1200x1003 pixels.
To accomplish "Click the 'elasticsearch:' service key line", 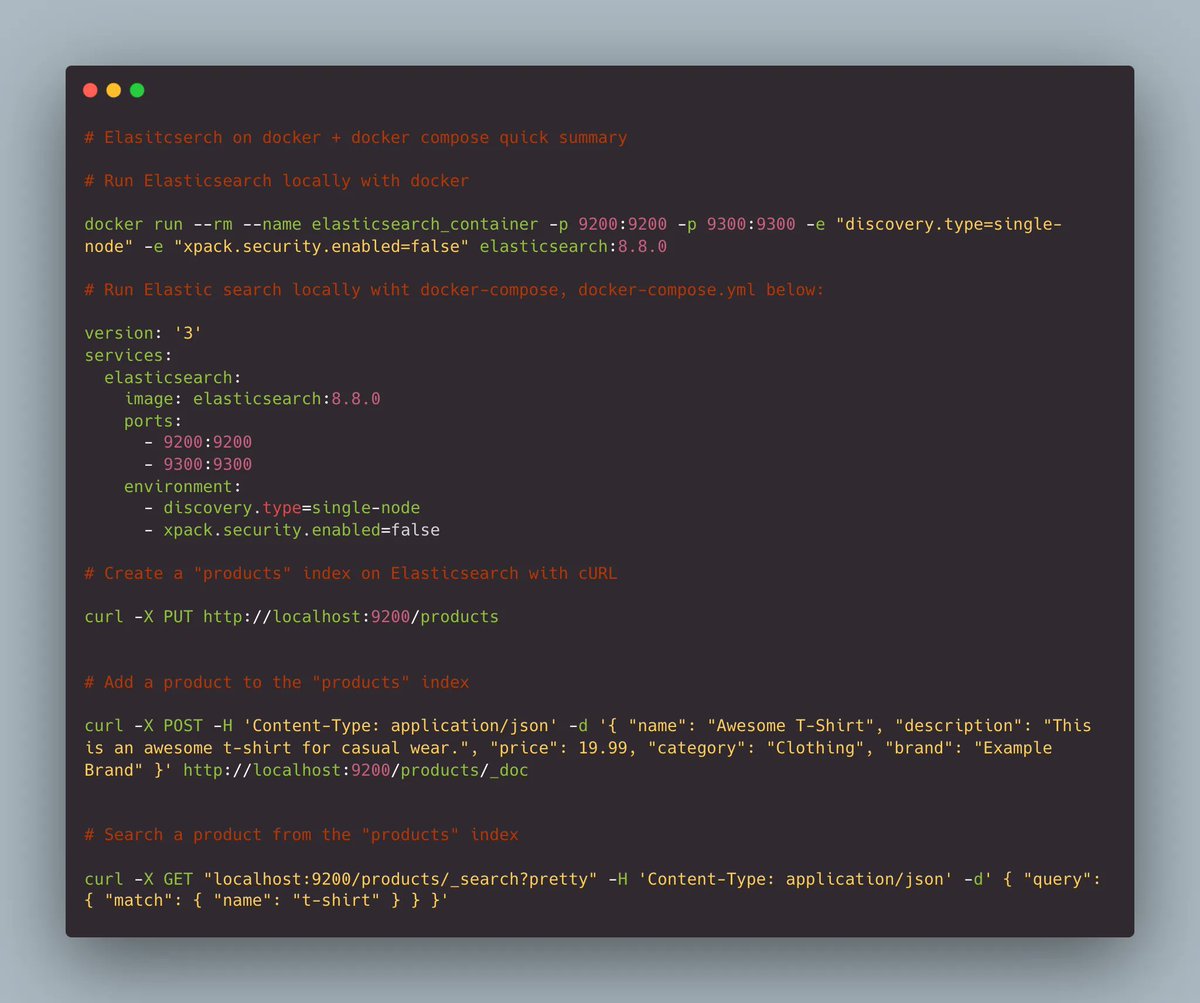I will [173, 377].
